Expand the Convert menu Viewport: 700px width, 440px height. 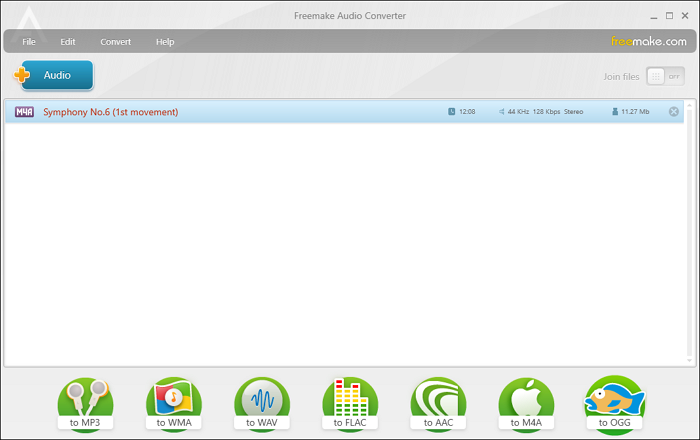point(115,42)
